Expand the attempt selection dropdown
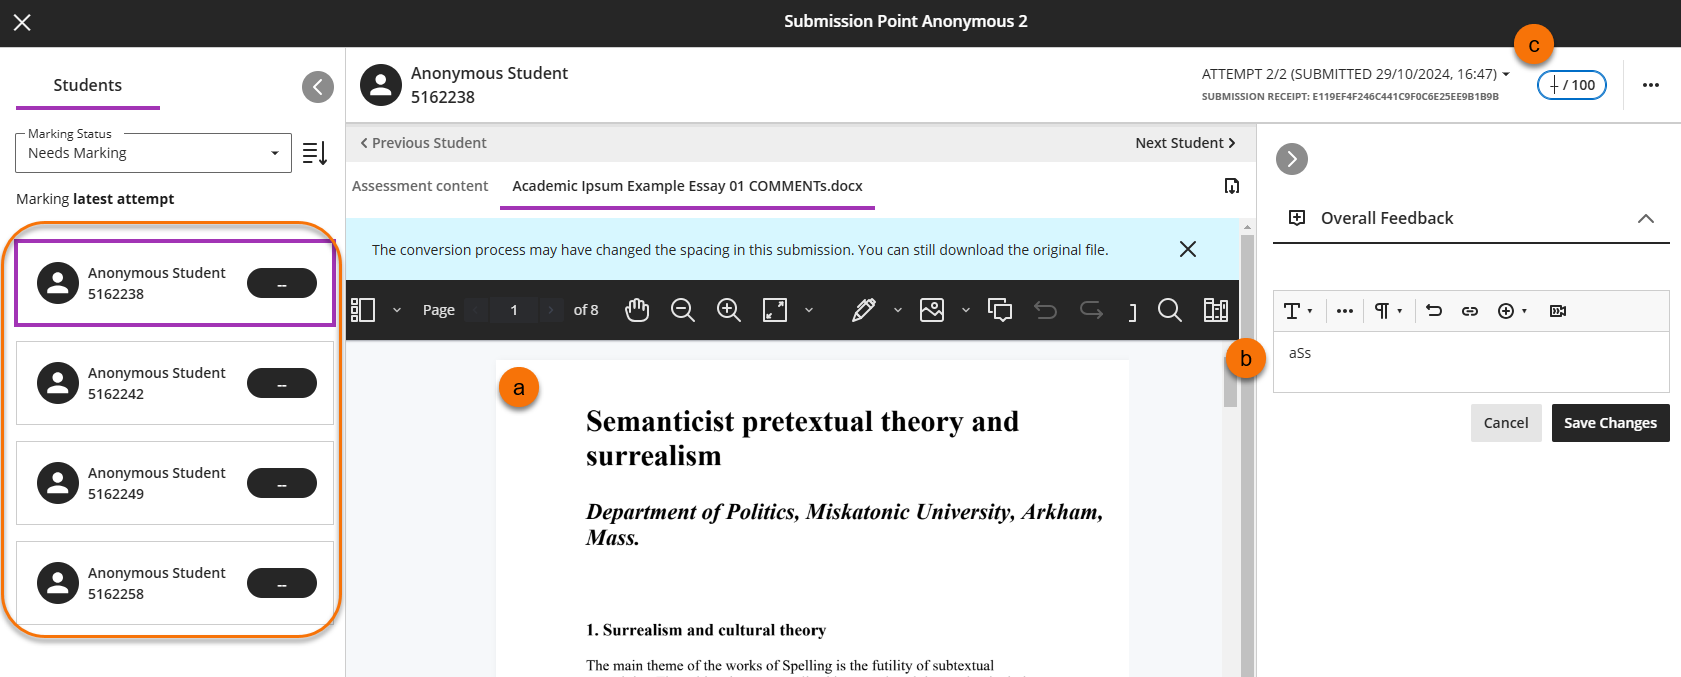This screenshot has width=1681, height=677. [x=1505, y=74]
